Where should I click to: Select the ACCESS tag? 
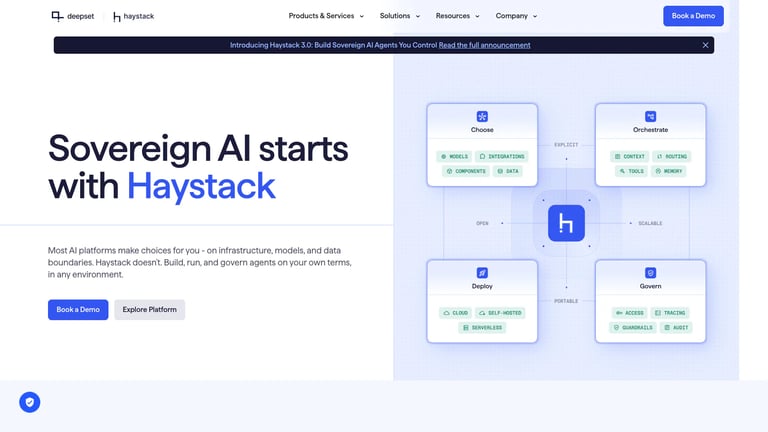pos(629,313)
